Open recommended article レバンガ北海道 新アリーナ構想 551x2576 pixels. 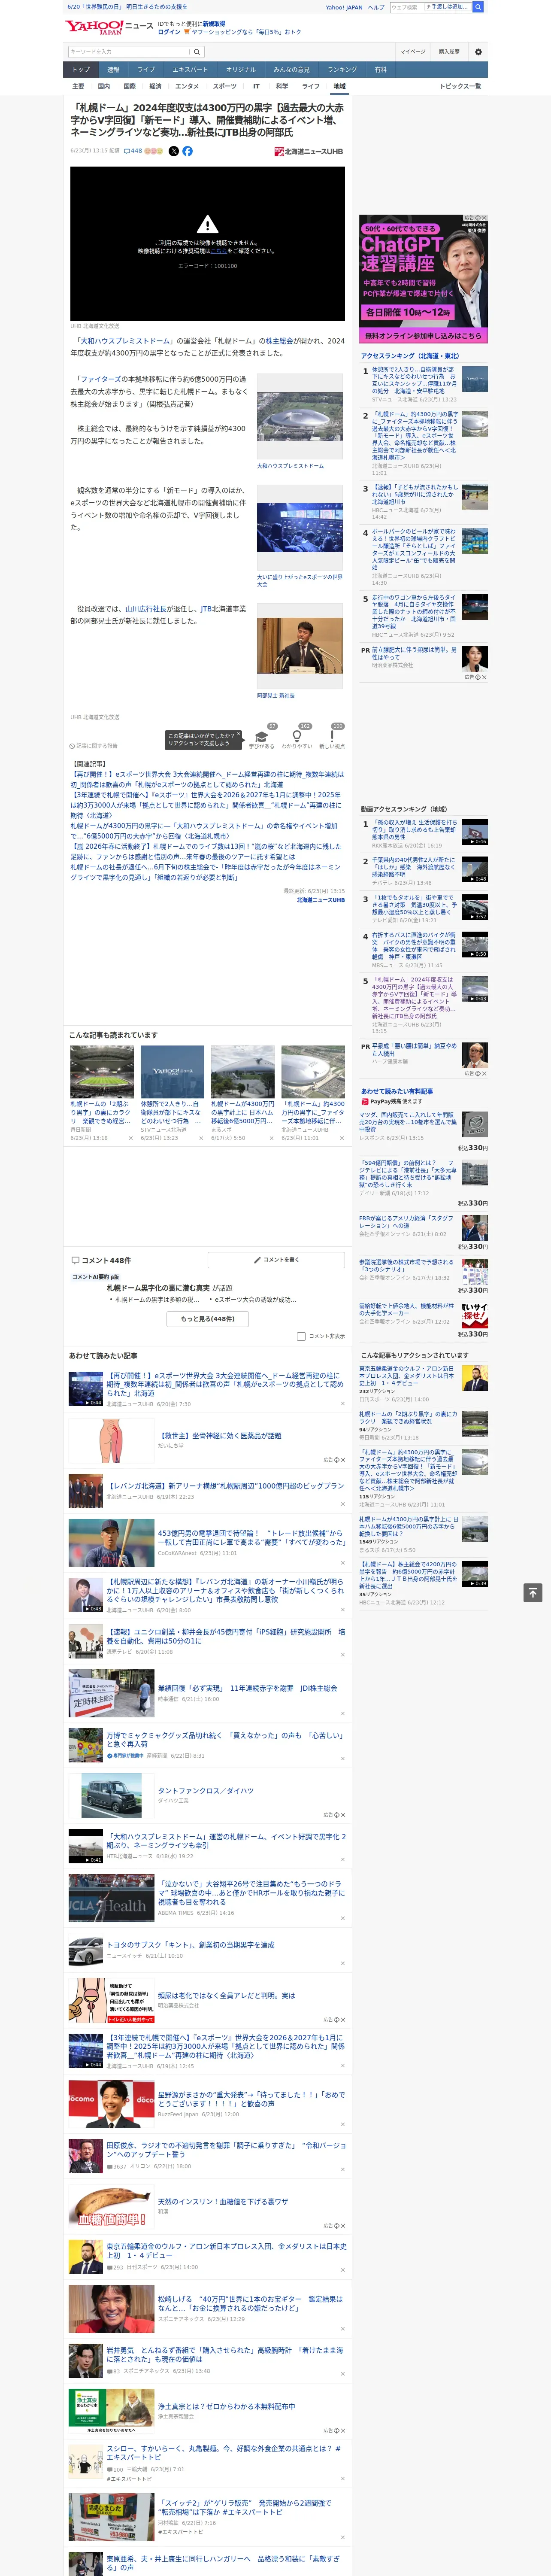coord(225,1485)
